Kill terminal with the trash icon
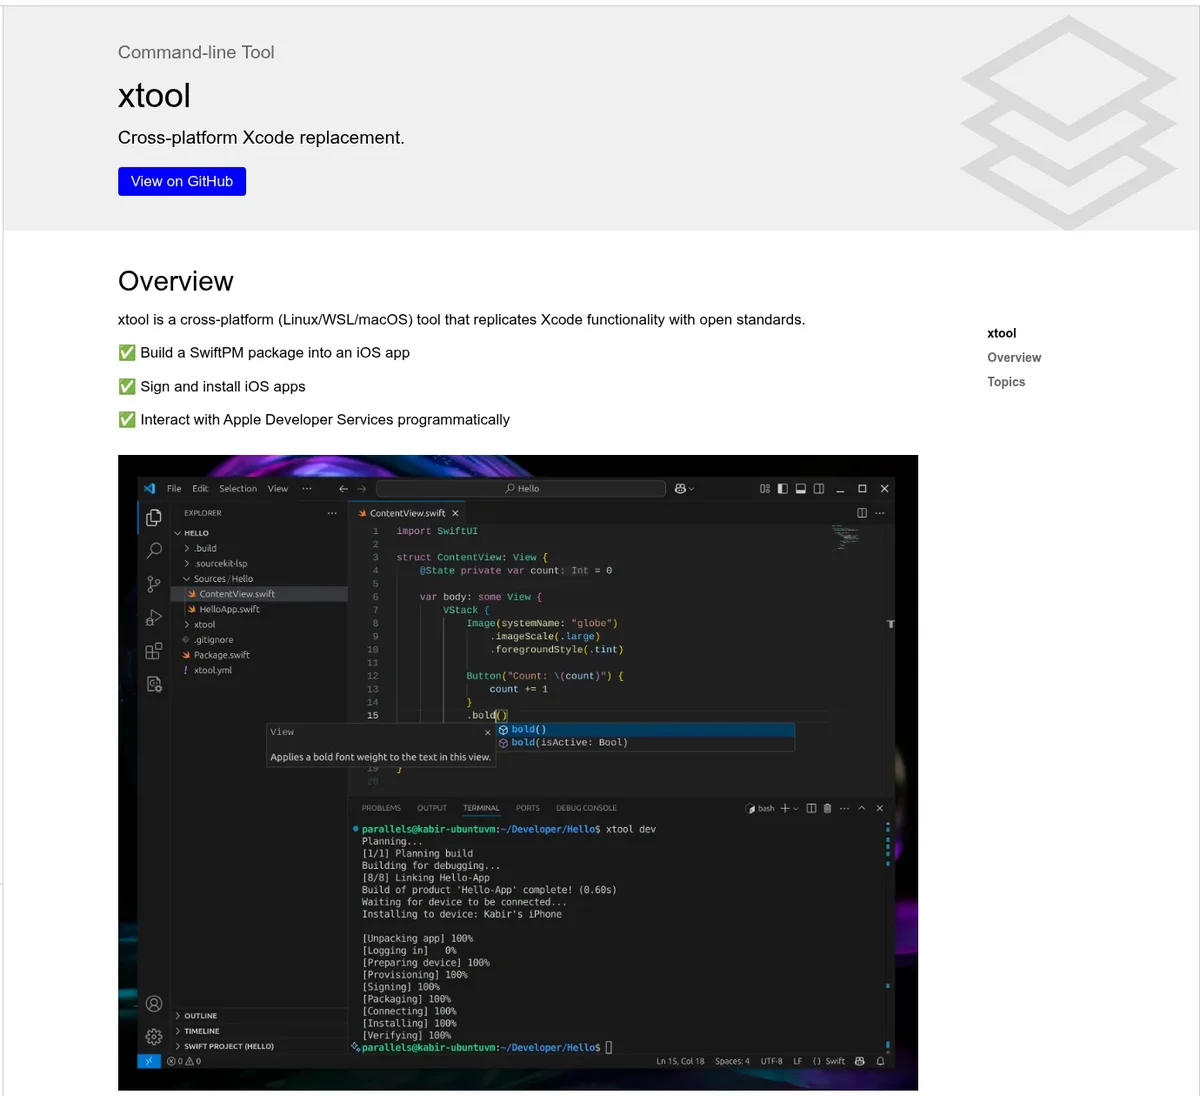Screen dimensions: 1200x1096 pos(827,808)
